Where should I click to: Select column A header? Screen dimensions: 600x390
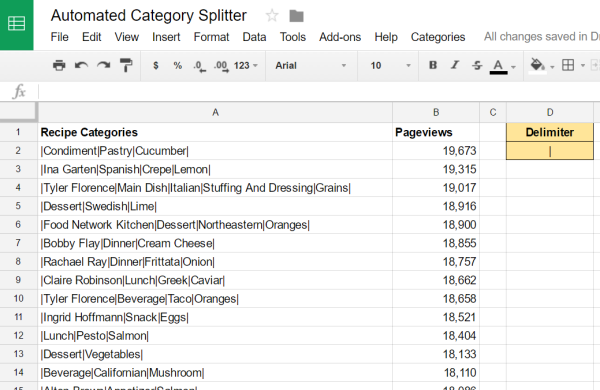point(215,112)
